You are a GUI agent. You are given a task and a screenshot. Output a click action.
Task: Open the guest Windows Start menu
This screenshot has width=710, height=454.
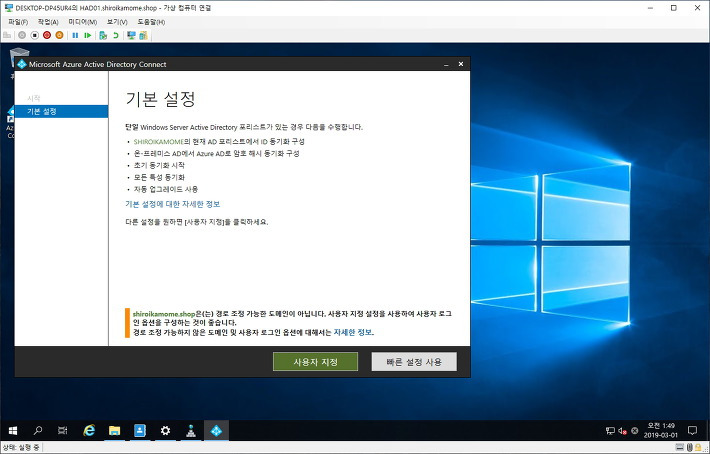pos(13,430)
